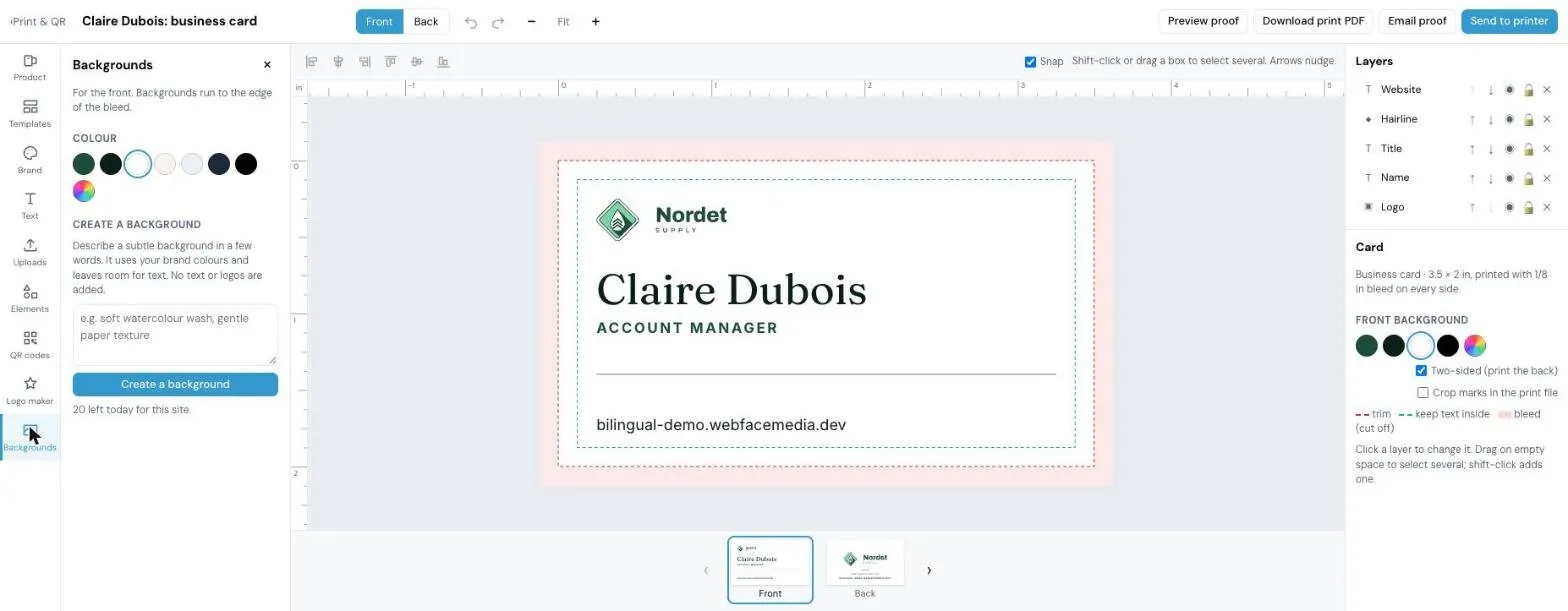Open the Templates section
The width and height of the screenshot is (1568, 611).
point(30,114)
